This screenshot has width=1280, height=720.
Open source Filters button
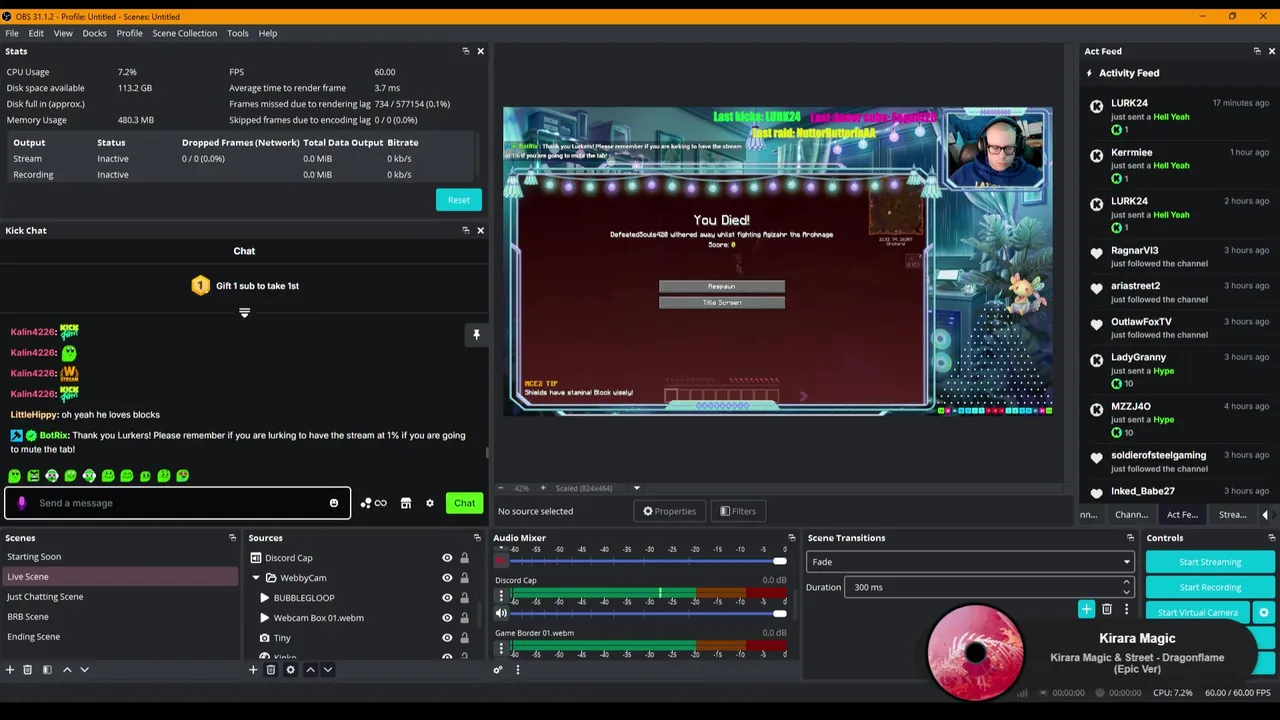coord(738,511)
